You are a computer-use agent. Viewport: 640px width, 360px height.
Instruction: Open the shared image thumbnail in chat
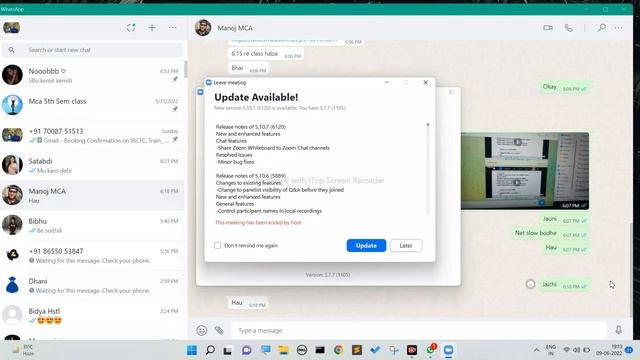click(x=525, y=171)
